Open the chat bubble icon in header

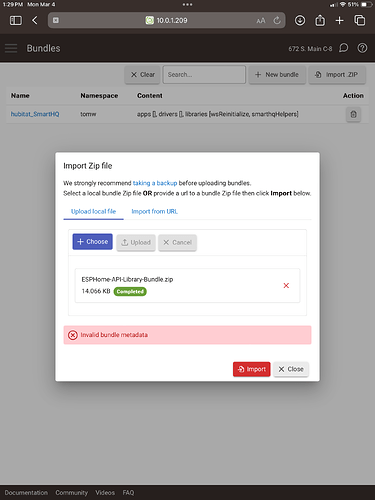pyautogui.click(x=344, y=48)
